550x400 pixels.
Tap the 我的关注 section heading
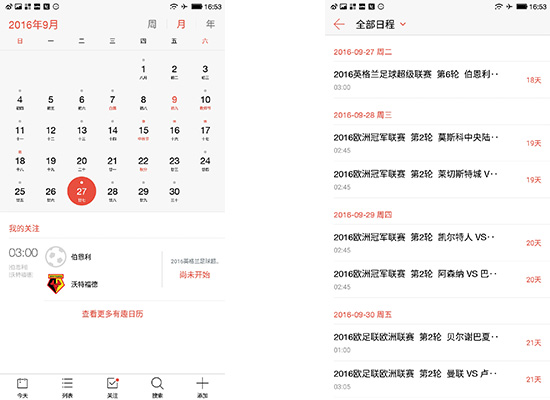[24, 228]
